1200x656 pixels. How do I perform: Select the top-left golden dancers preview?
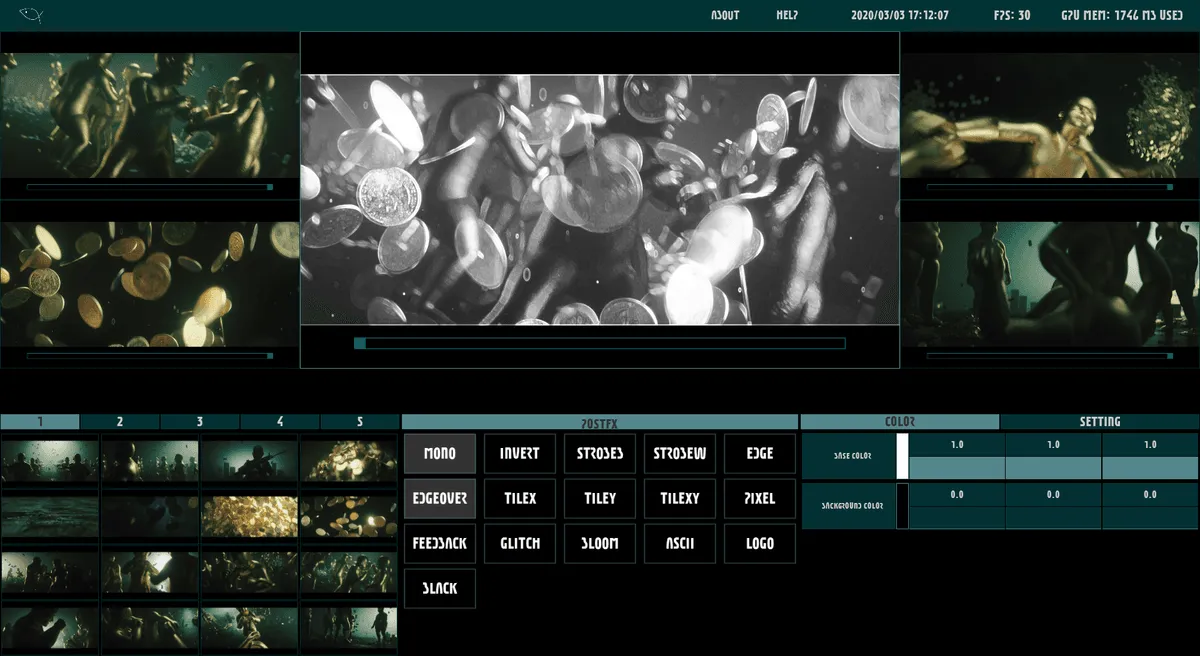(x=150, y=115)
